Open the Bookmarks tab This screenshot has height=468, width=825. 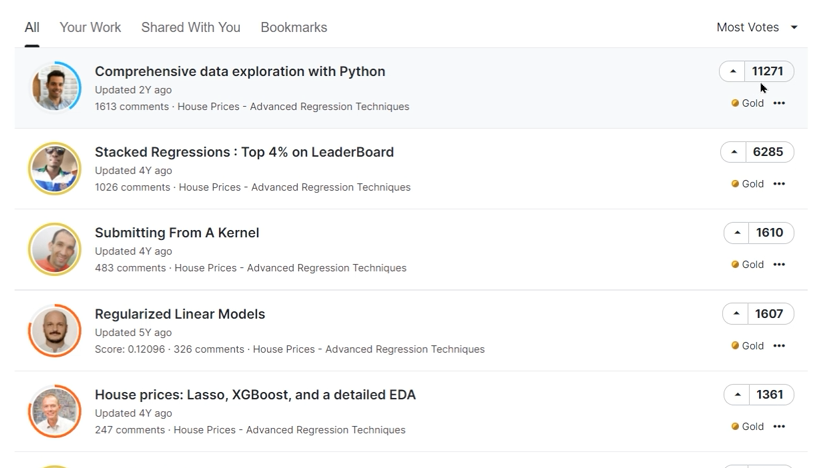pyautogui.click(x=293, y=27)
